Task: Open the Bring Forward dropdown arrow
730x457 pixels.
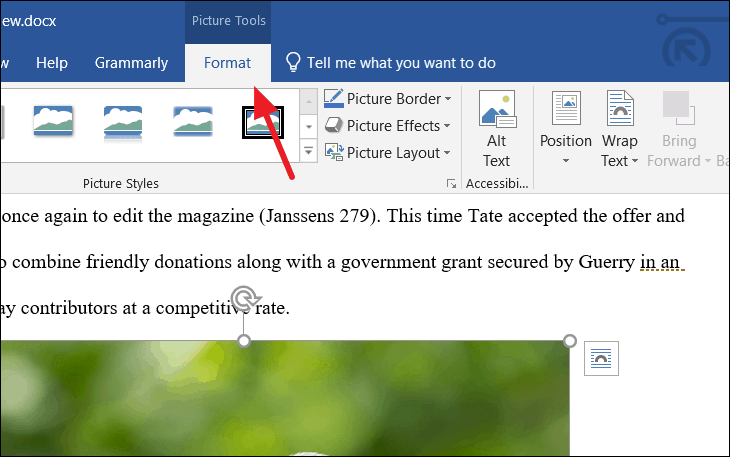Action: (x=708, y=161)
